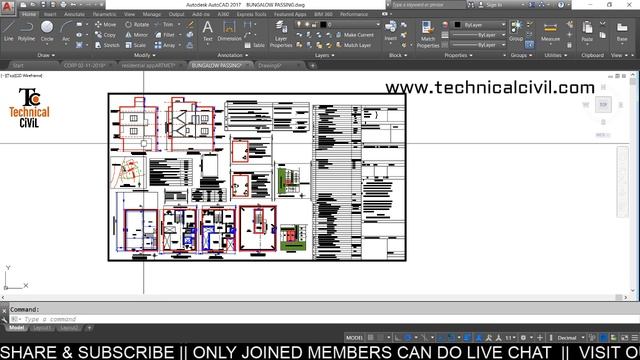Toggle ortho mode in status bar
640x360 pixels.
point(397,338)
